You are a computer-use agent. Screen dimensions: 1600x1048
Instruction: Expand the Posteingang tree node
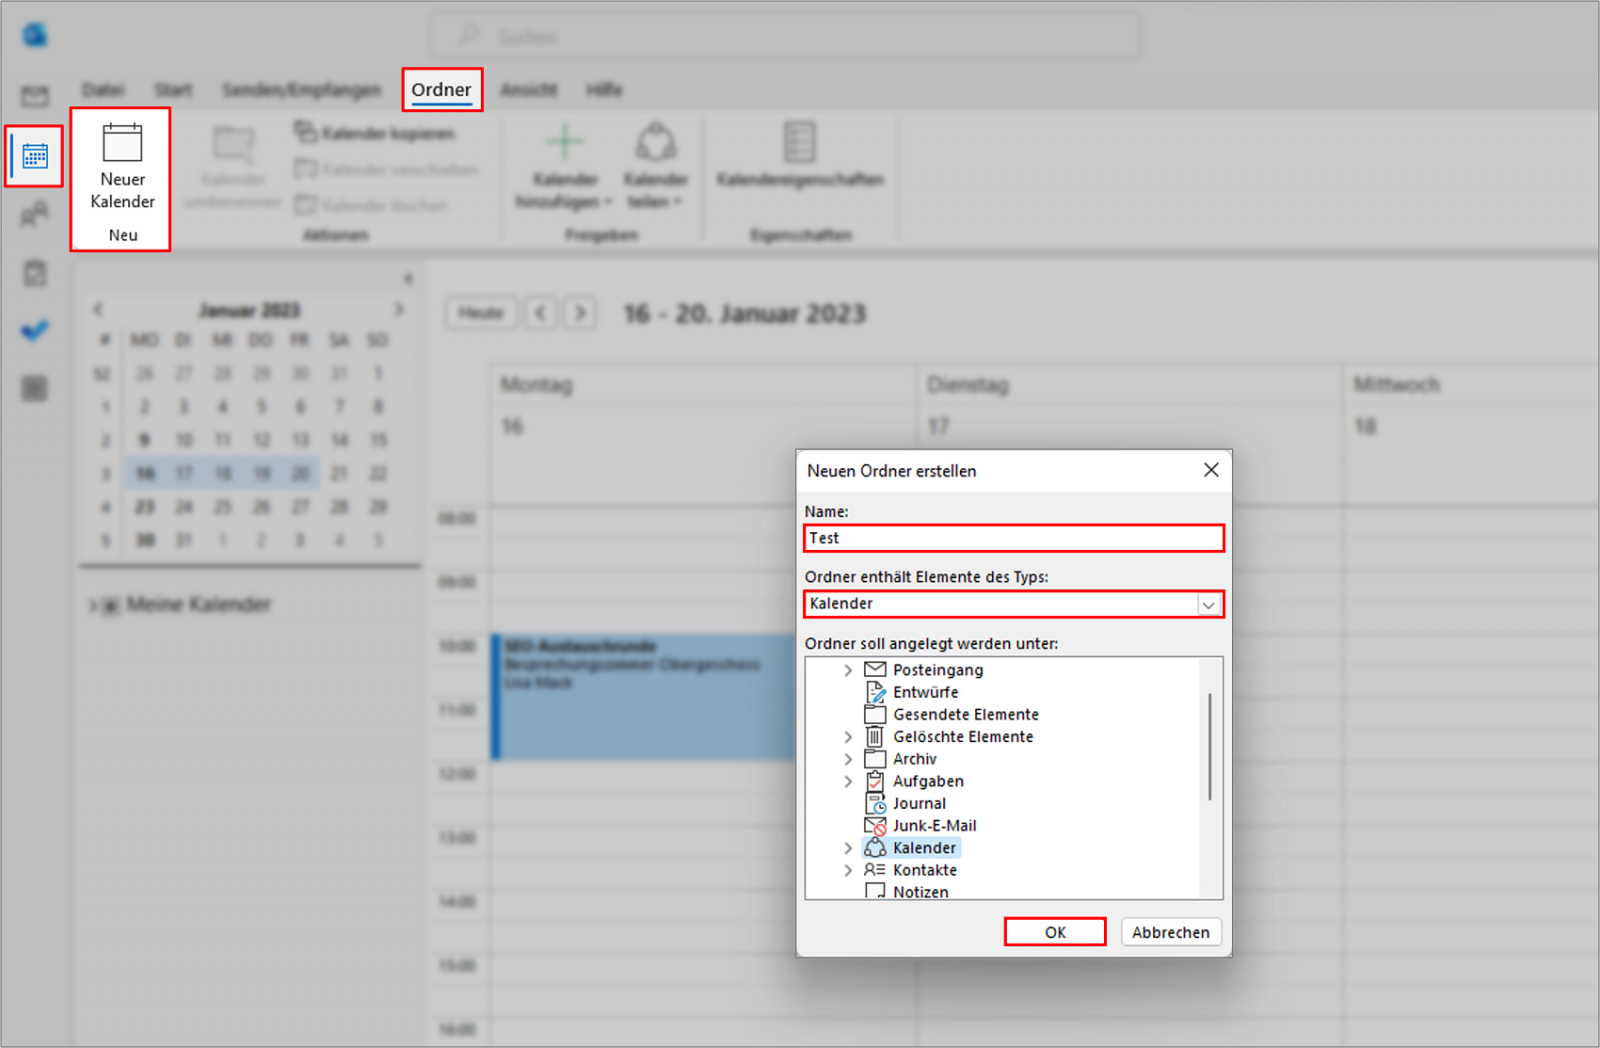point(848,670)
